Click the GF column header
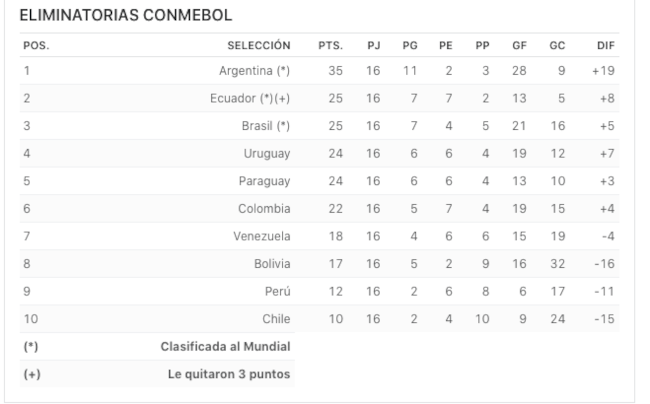The image size is (650, 404). (x=519, y=46)
